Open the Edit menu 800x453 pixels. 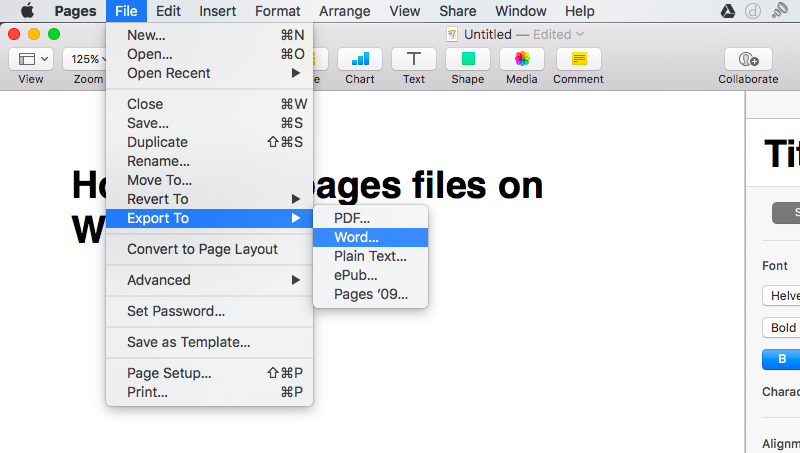pyautogui.click(x=168, y=11)
